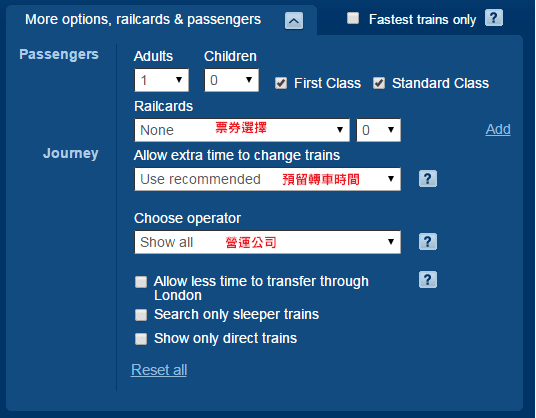Click the Add railcard link
The image size is (536, 418).
pos(498,130)
